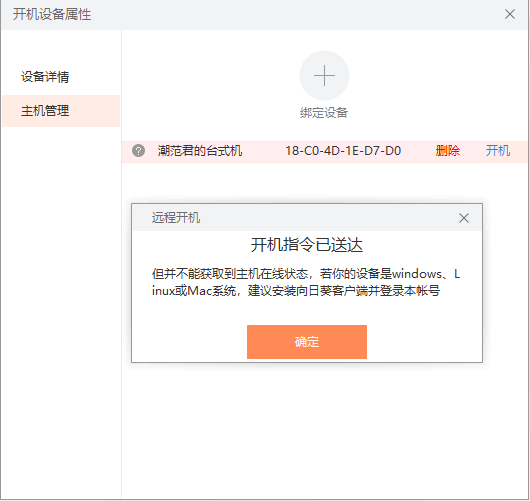This screenshot has width=530, height=501.
Task: Click empty content area below the dialog
Action: point(324,429)
